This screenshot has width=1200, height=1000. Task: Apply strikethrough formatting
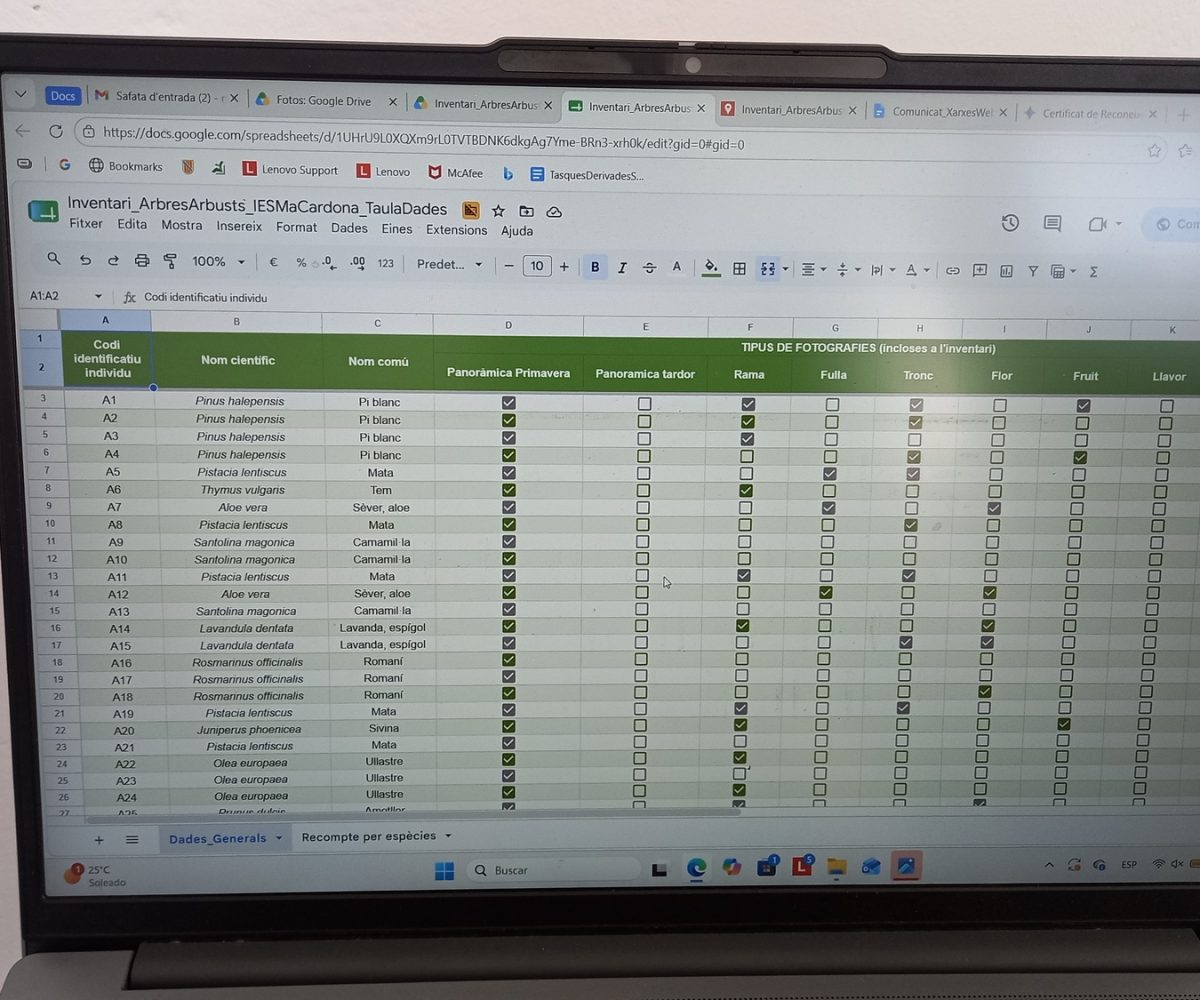pos(649,267)
